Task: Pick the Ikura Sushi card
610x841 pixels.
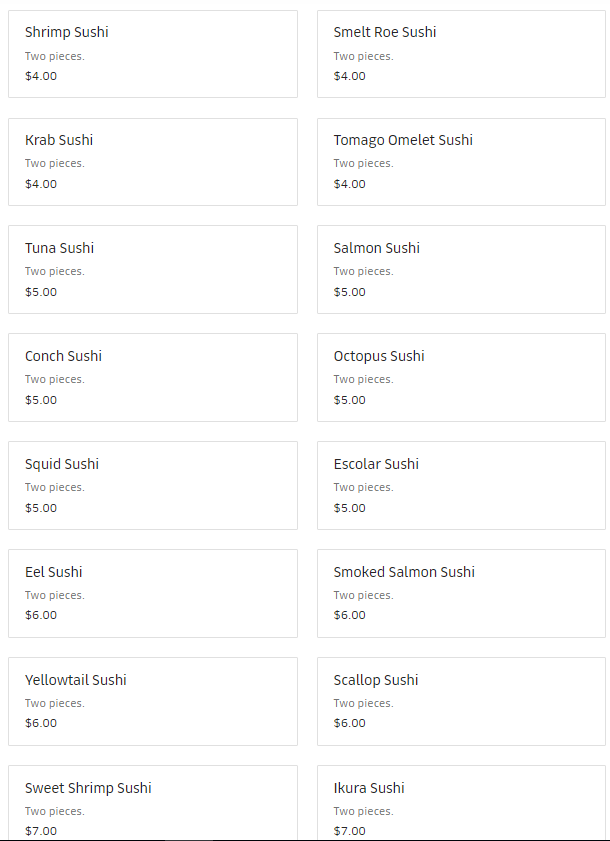Action: tap(461, 803)
